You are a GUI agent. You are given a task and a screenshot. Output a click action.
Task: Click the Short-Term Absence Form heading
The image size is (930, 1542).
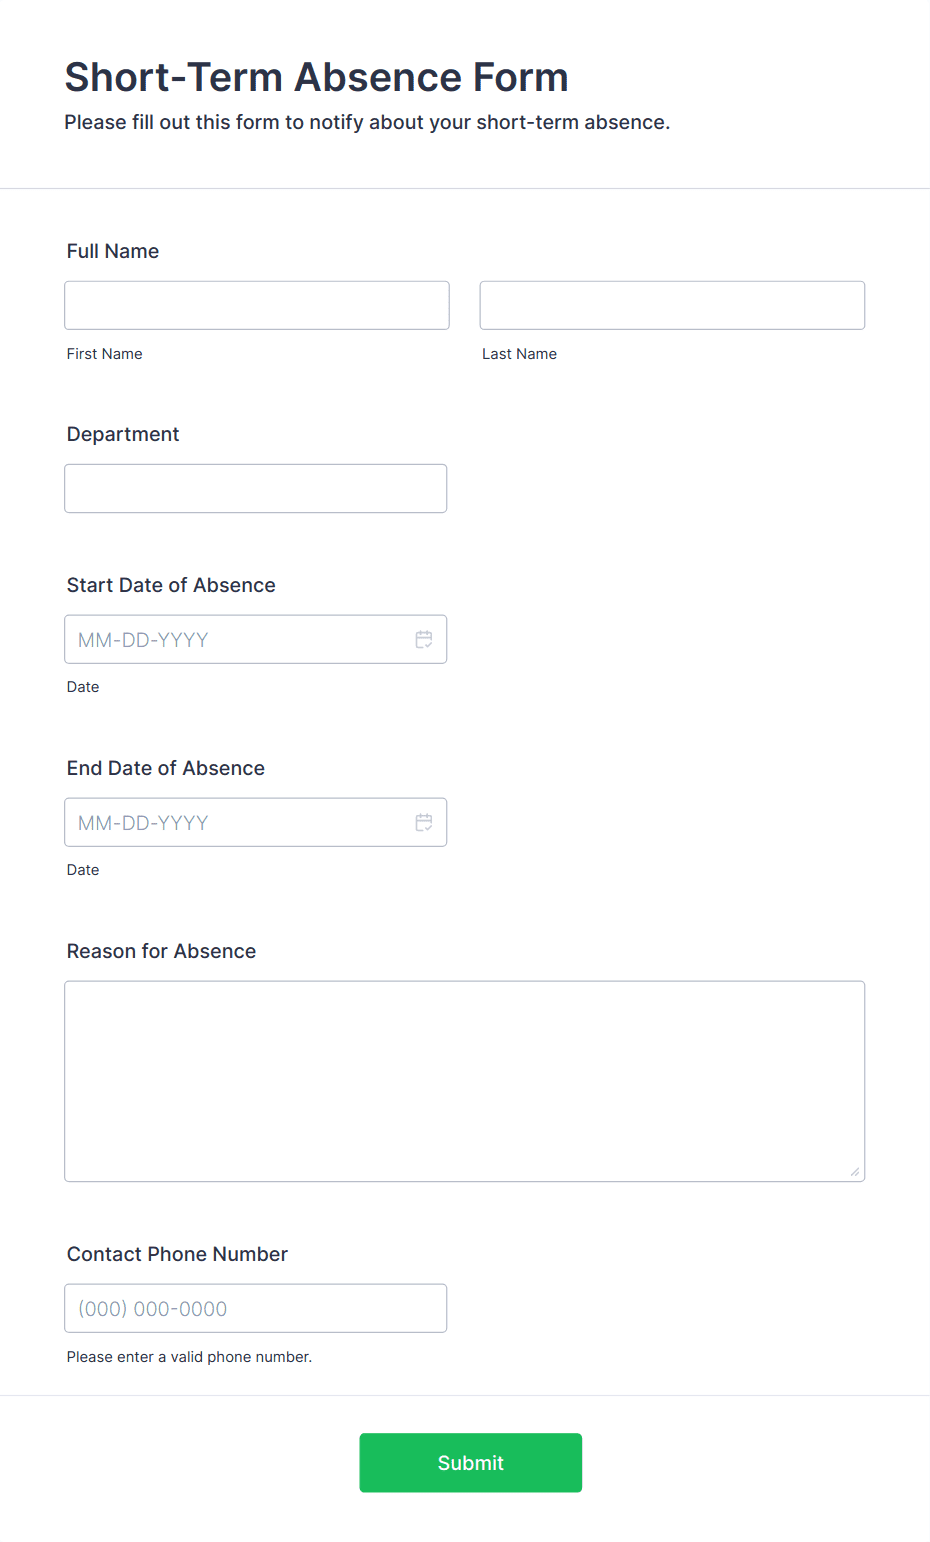[316, 77]
